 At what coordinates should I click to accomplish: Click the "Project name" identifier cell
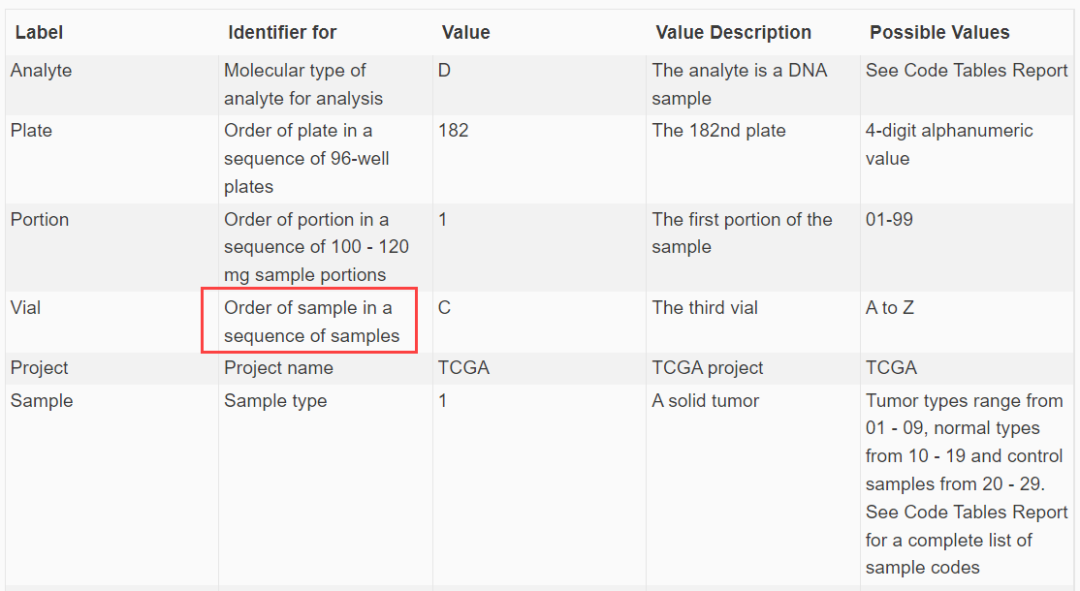(x=278, y=368)
